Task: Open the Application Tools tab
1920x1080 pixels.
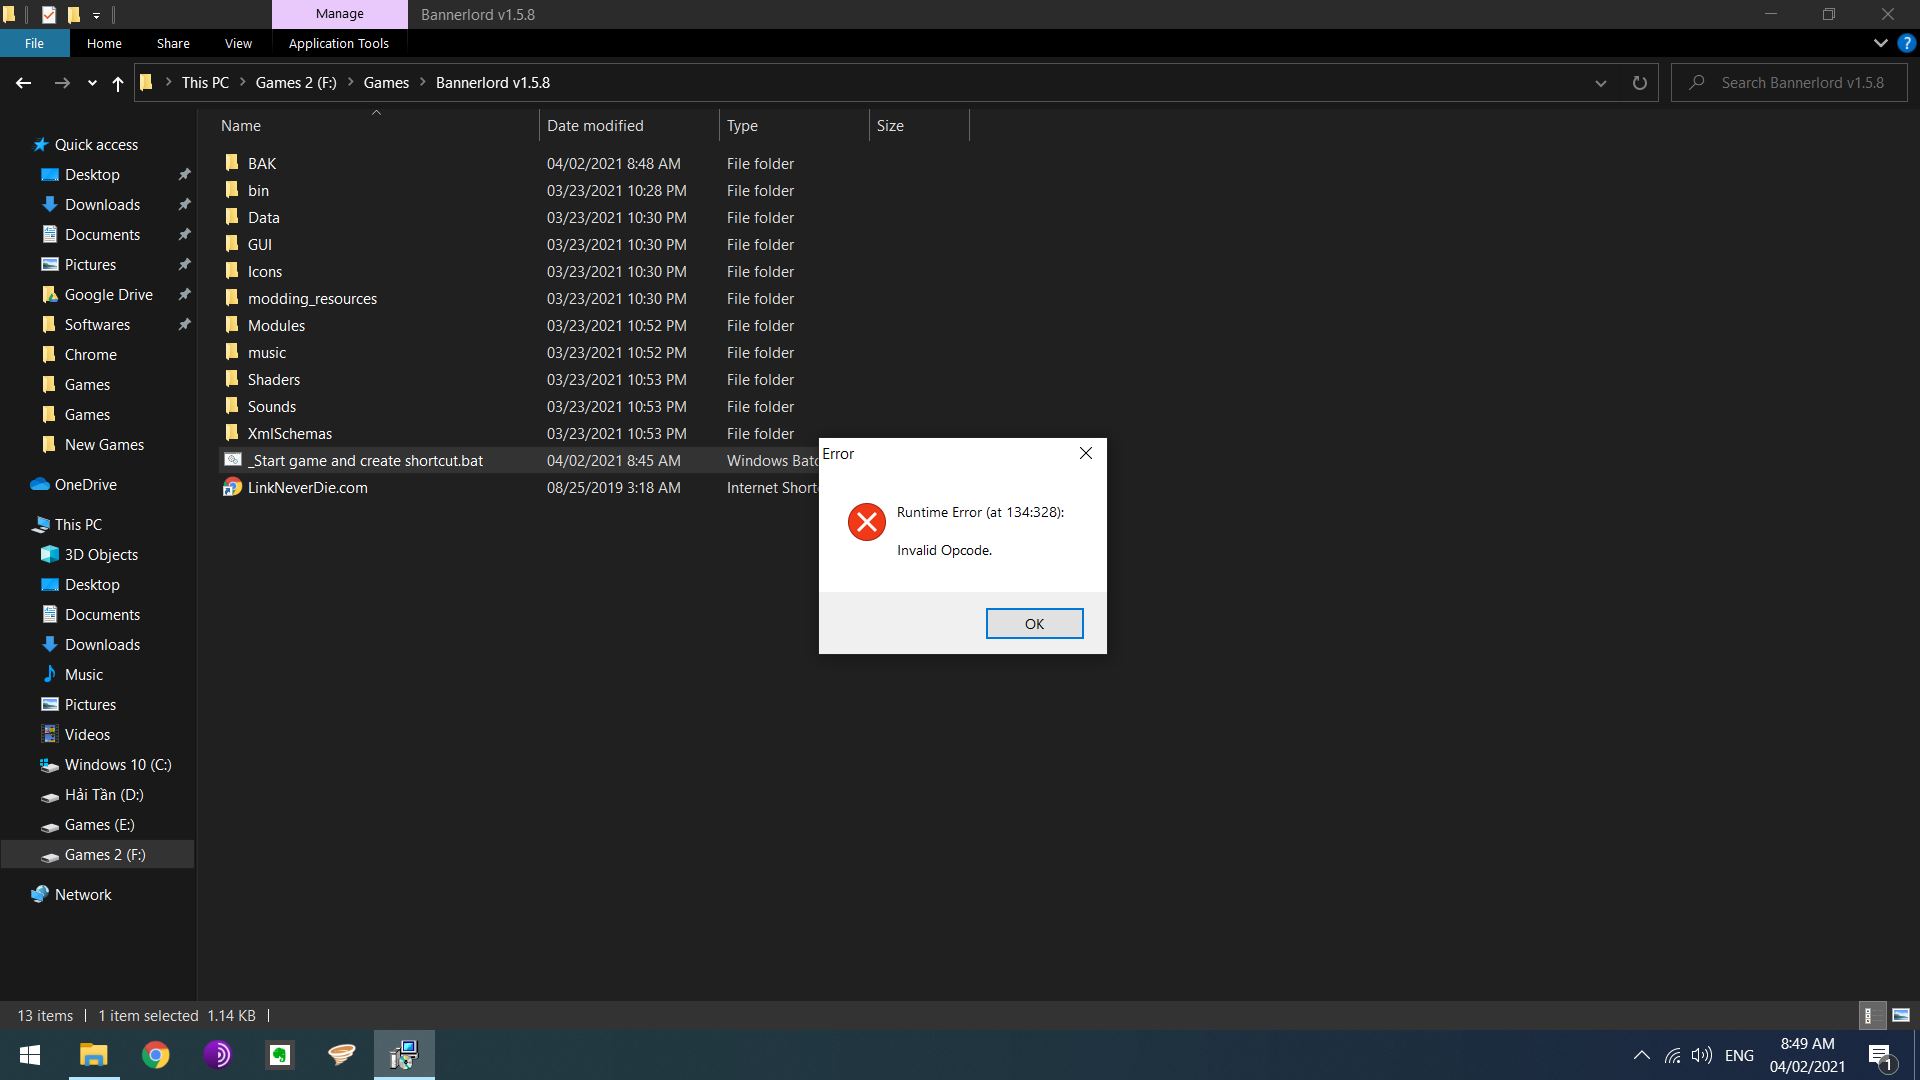Action: [338, 43]
